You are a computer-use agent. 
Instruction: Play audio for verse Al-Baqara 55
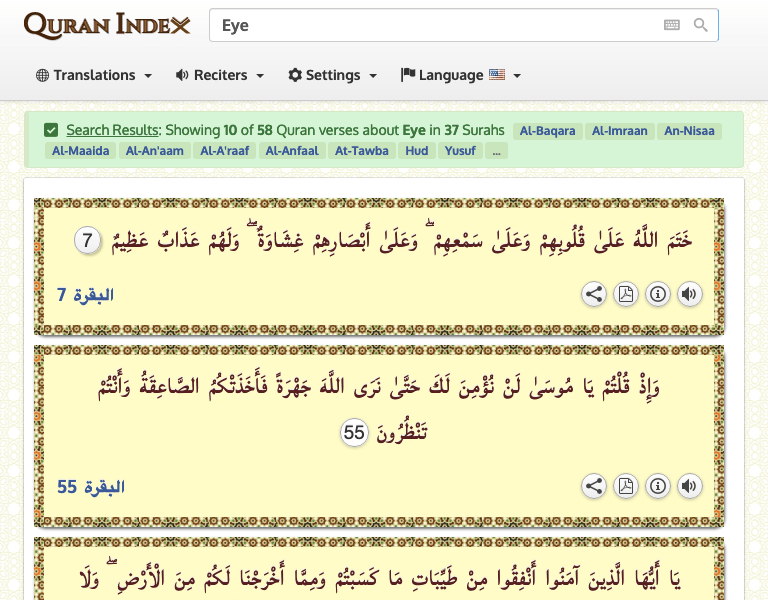tap(689, 486)
